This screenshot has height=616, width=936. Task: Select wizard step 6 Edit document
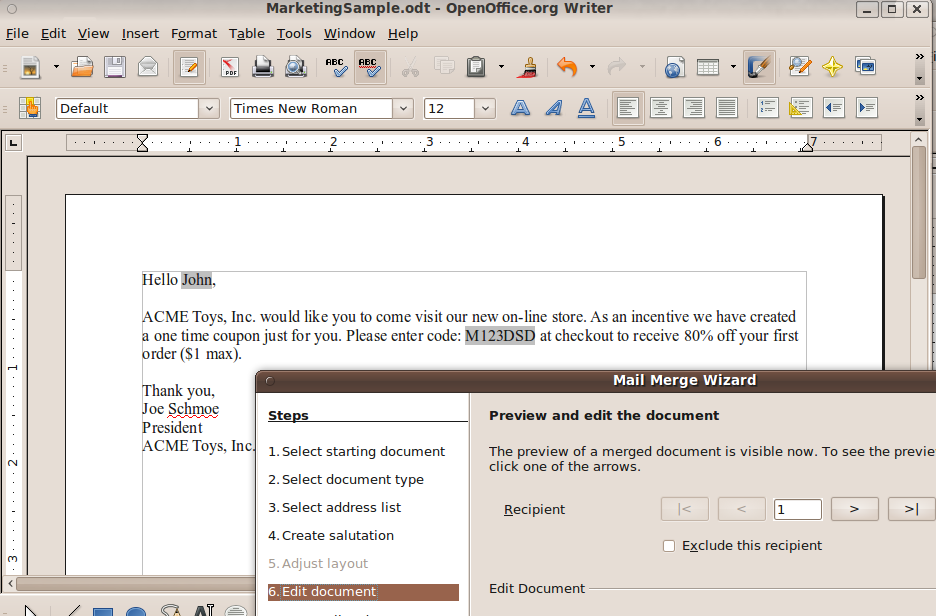click(x=363, y=592)
